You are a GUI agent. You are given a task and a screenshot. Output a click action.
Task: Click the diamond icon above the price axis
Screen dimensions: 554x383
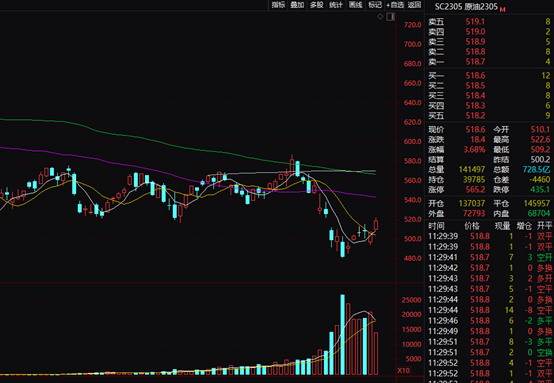[380, 16]
